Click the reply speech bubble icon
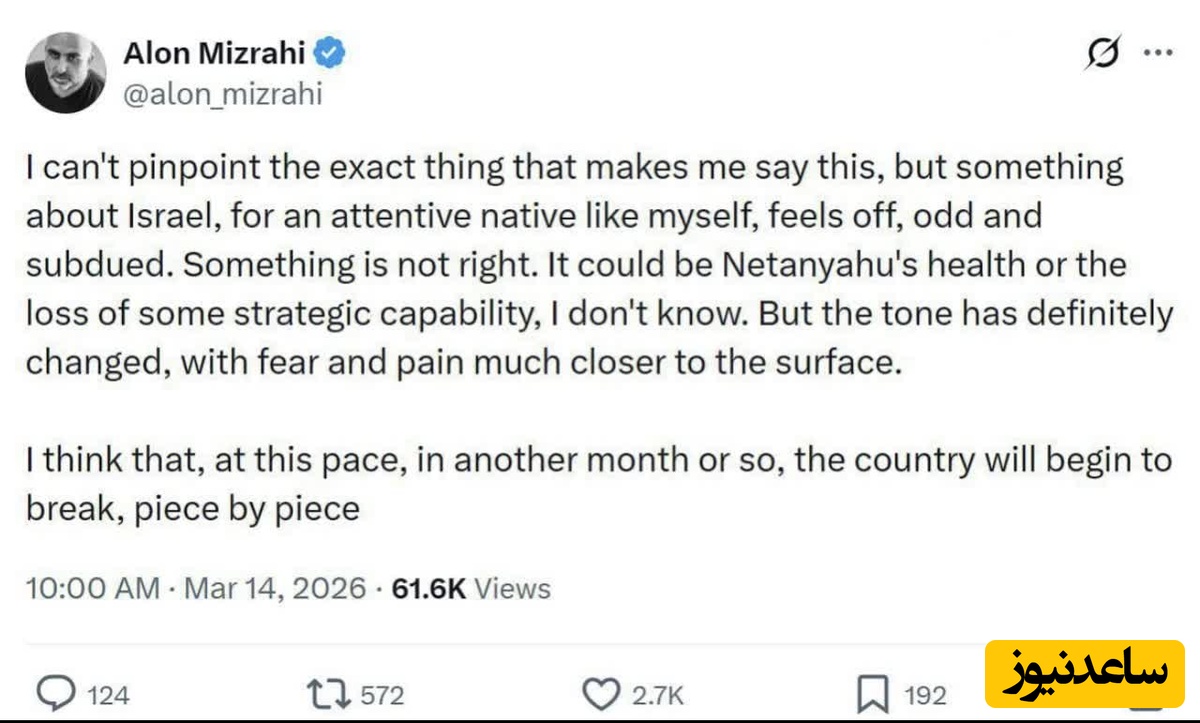 tap(57, 693)
